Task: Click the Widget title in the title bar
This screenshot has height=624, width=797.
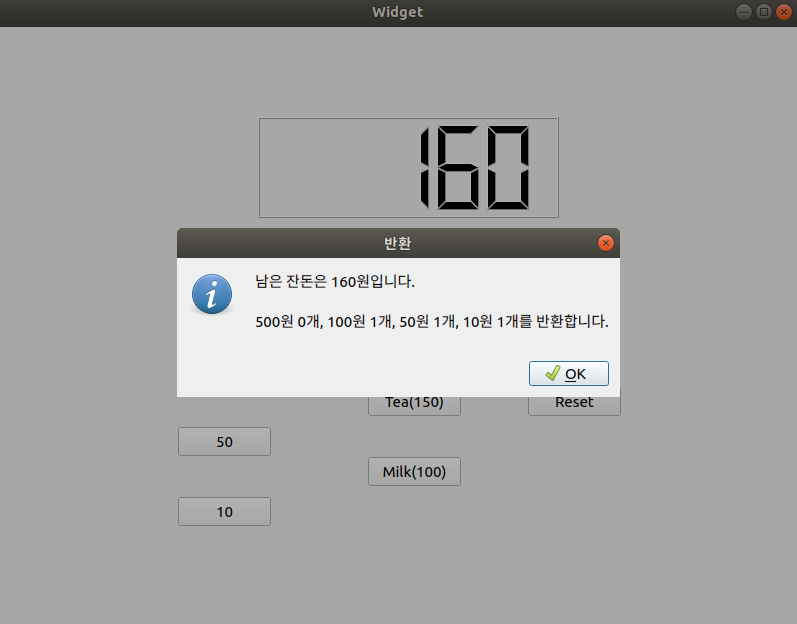Action: tap(397, 12)
